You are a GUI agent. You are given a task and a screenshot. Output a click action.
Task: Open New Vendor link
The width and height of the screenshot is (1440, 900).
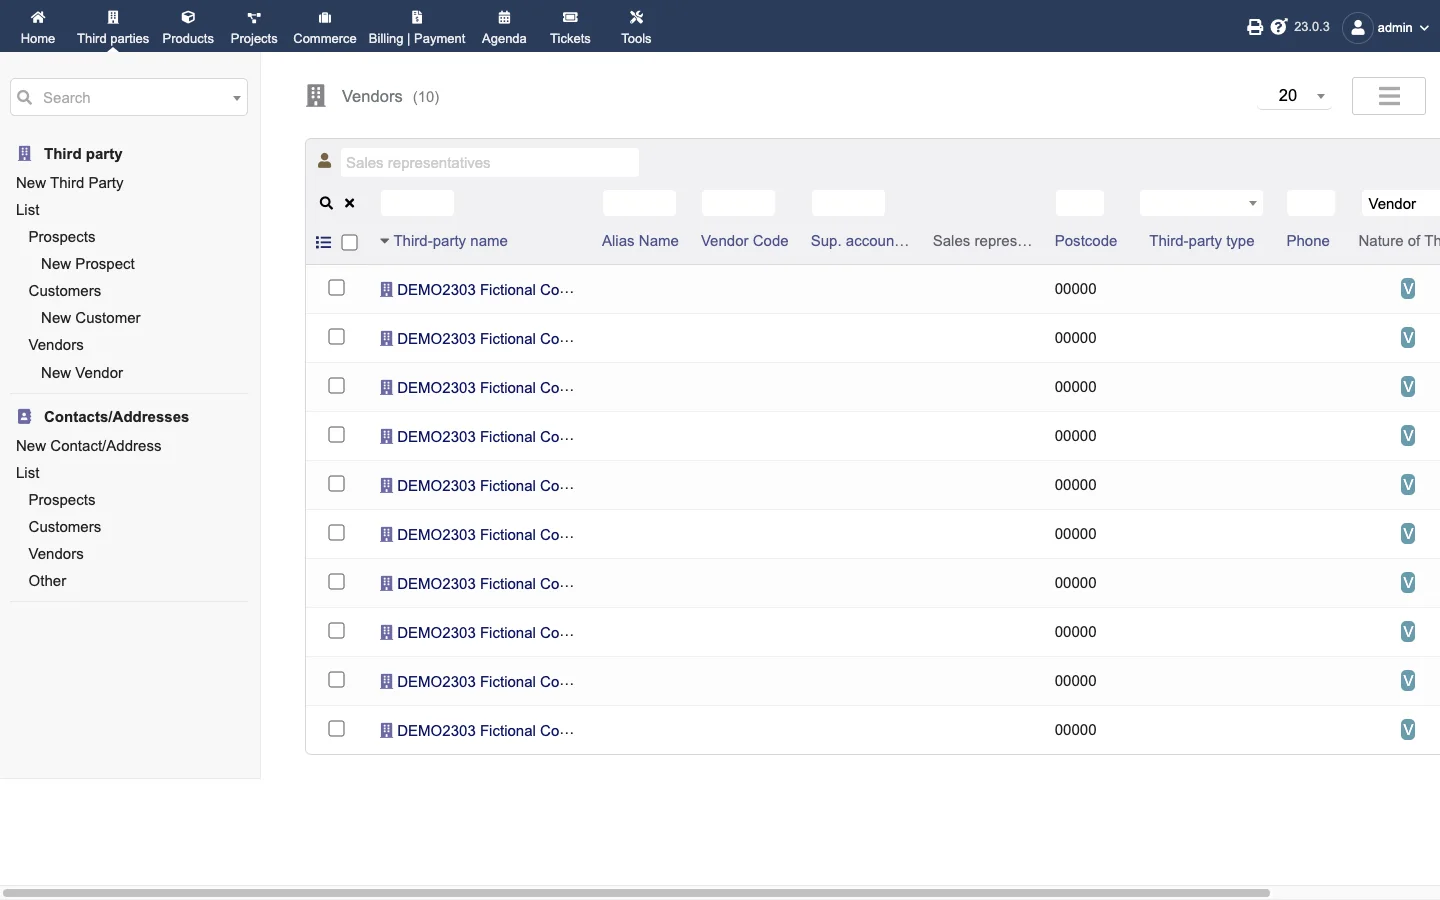(x=82, y=373)
